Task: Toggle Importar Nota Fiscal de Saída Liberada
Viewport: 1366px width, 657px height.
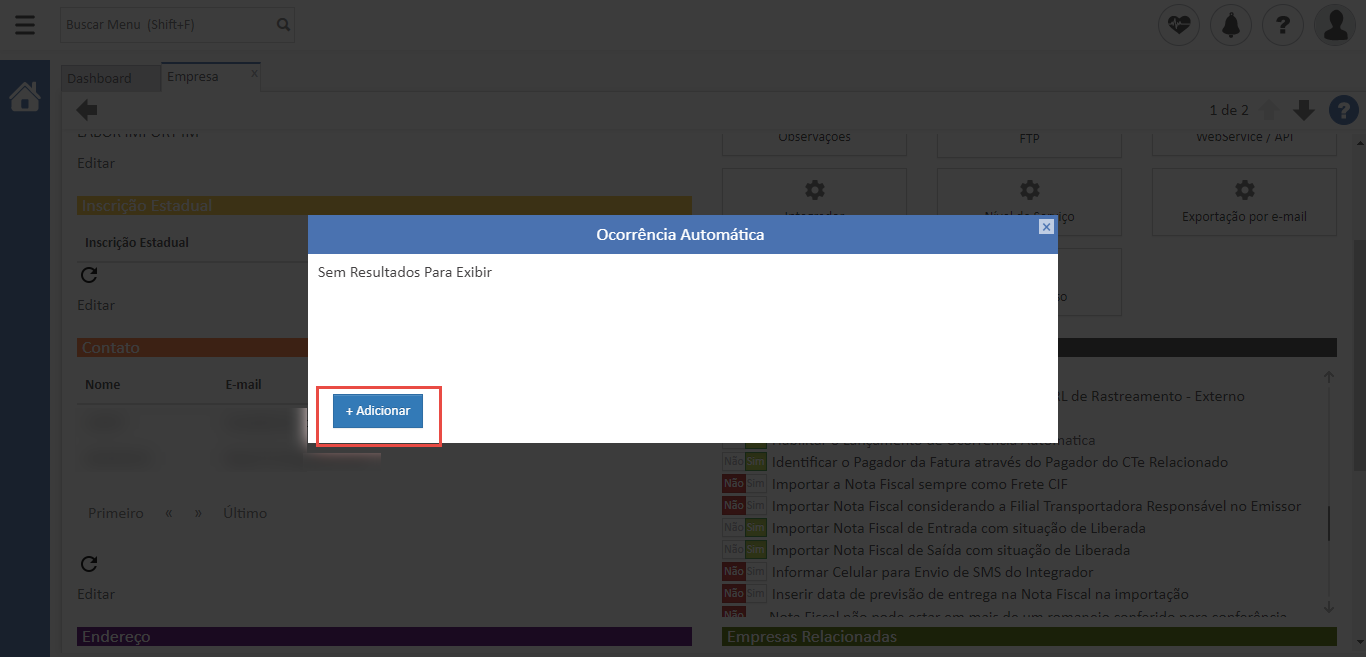Action: (744, 550)
